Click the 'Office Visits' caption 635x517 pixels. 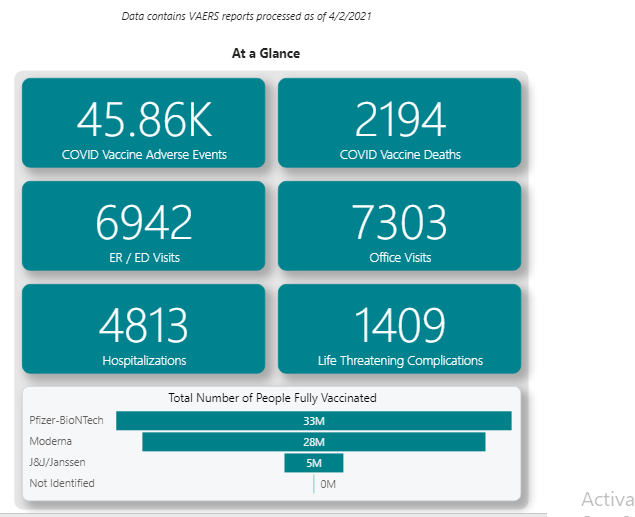[400, 257]
